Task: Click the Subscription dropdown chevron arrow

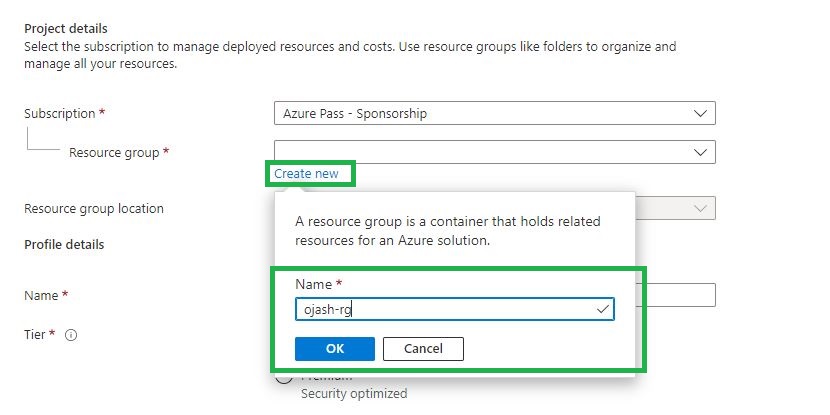Action: [701, 113]
